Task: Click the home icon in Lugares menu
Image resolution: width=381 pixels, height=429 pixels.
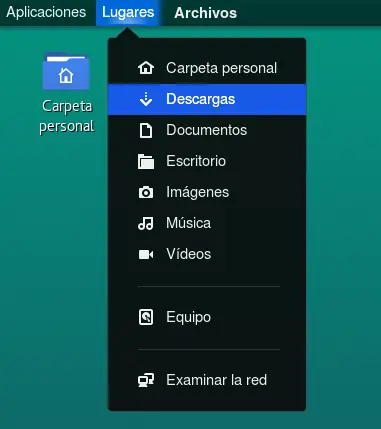Action: tap(146, 68)
